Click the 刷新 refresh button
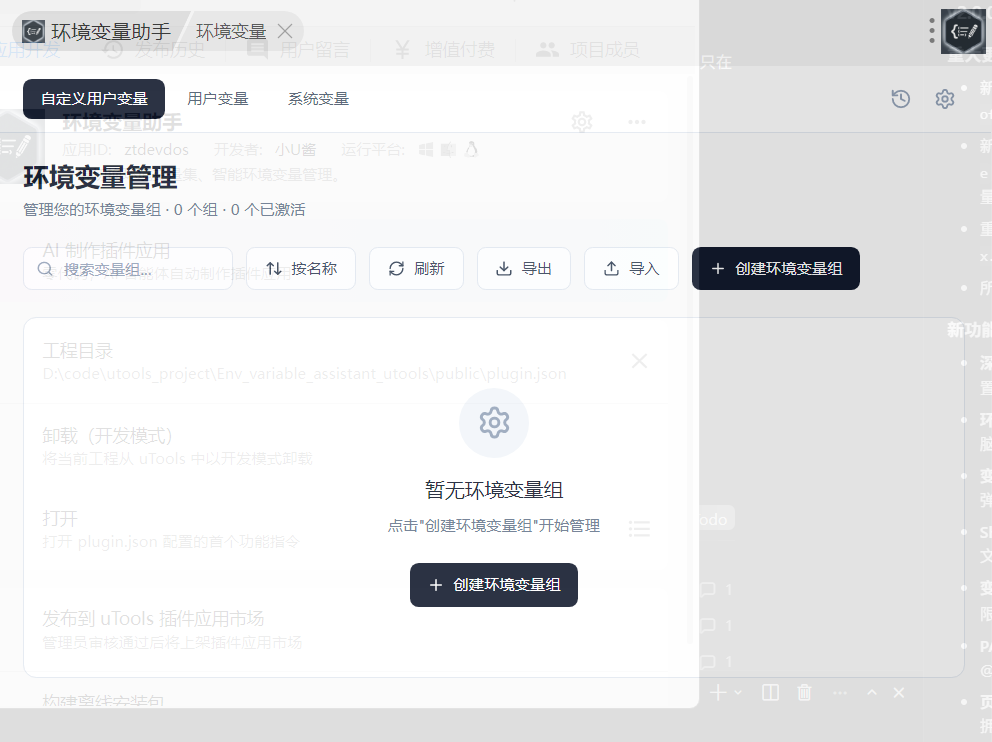The height and width of the screenshot is (742, 992). (x=416, y=269)
